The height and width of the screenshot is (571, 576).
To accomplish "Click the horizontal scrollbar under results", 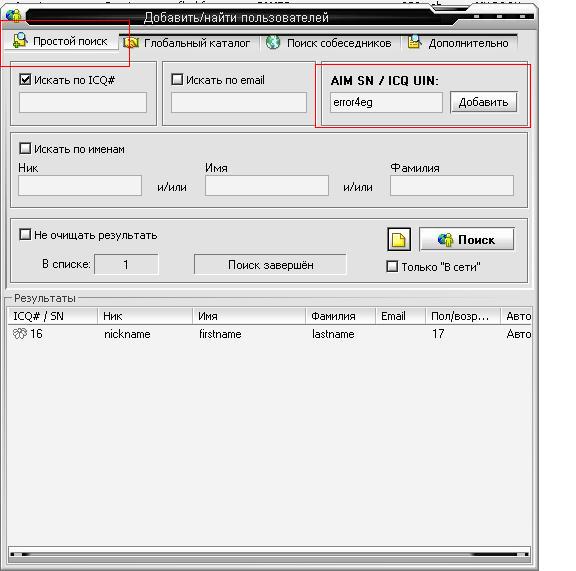I will [x=269, y=554].
